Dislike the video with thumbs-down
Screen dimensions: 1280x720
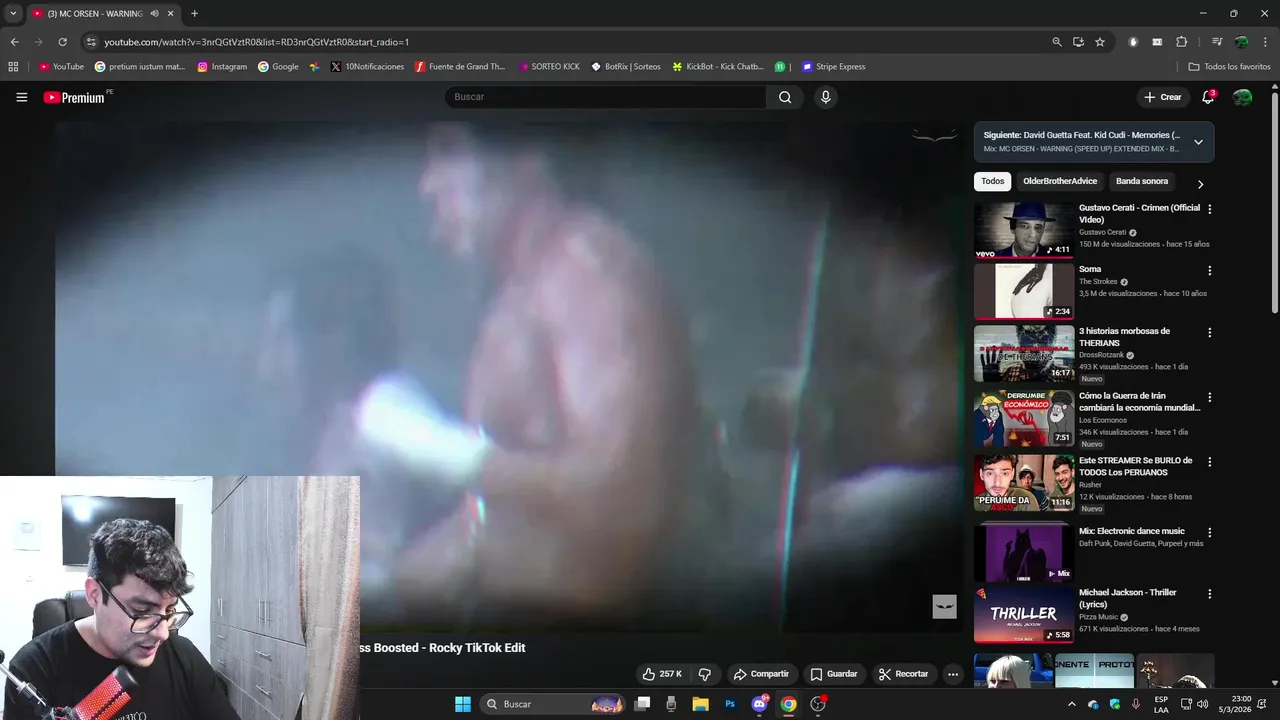(705, 674)
